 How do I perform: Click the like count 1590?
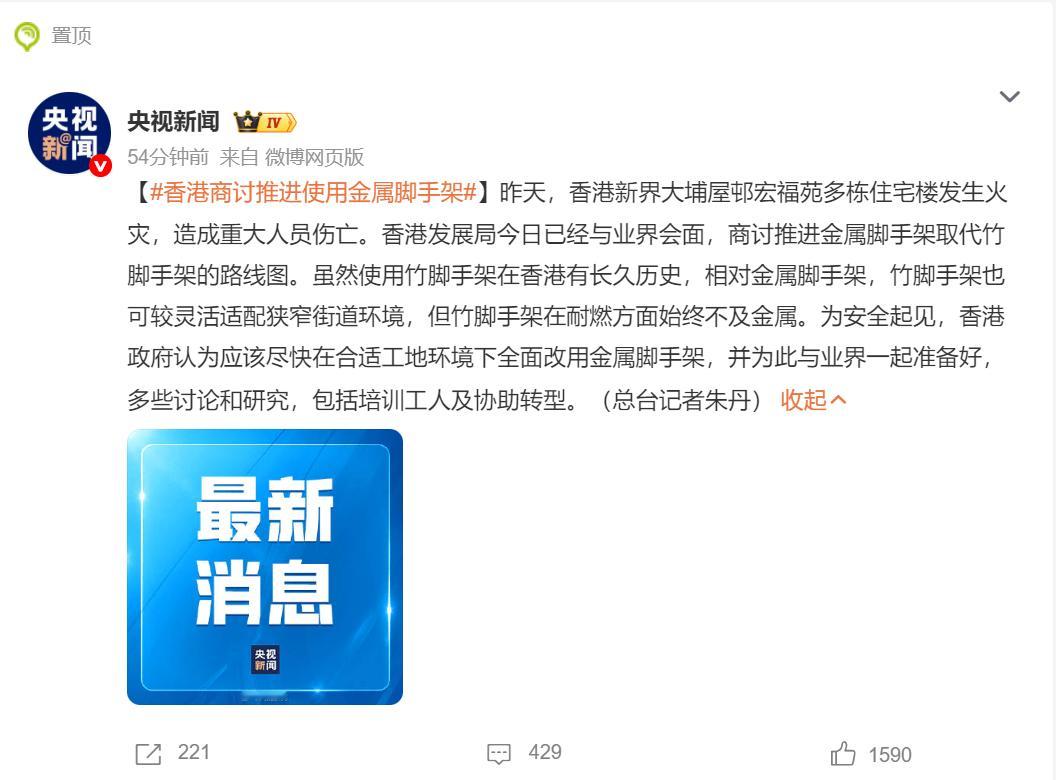point(890,754)
